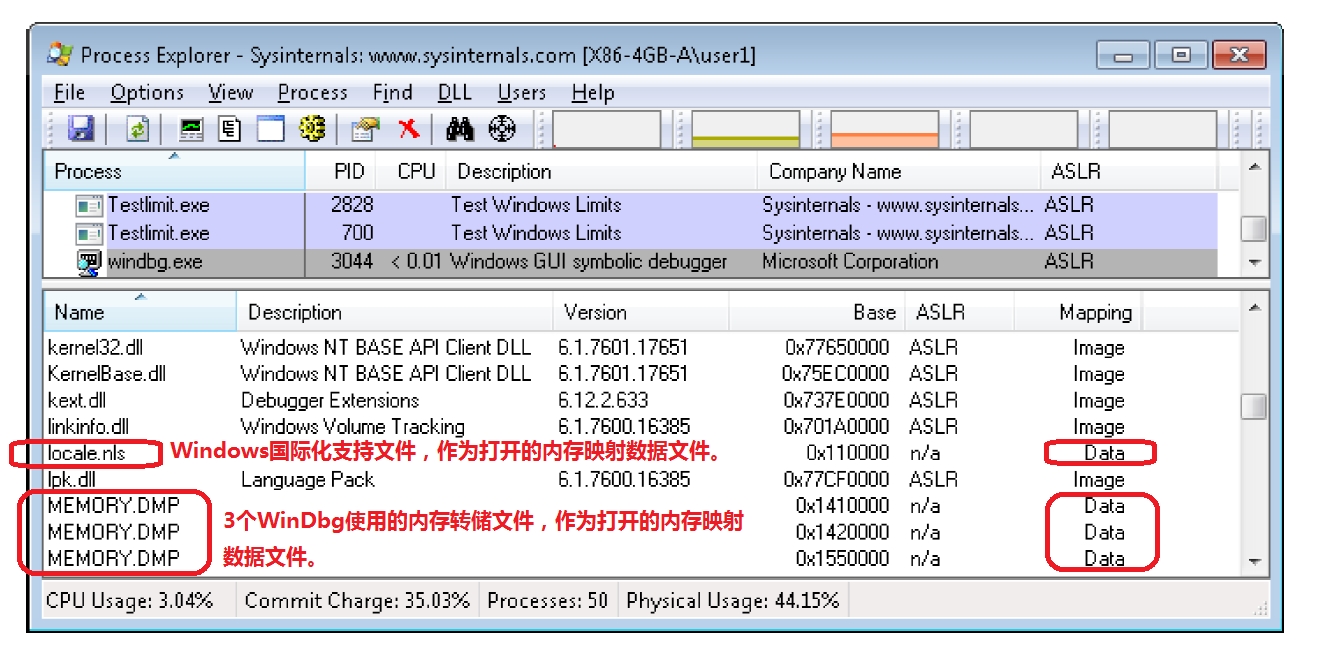The height and width of the screenshot is (649, 1317).
Task: Click the windbg.exe process icon
Action: coord(90,262)
